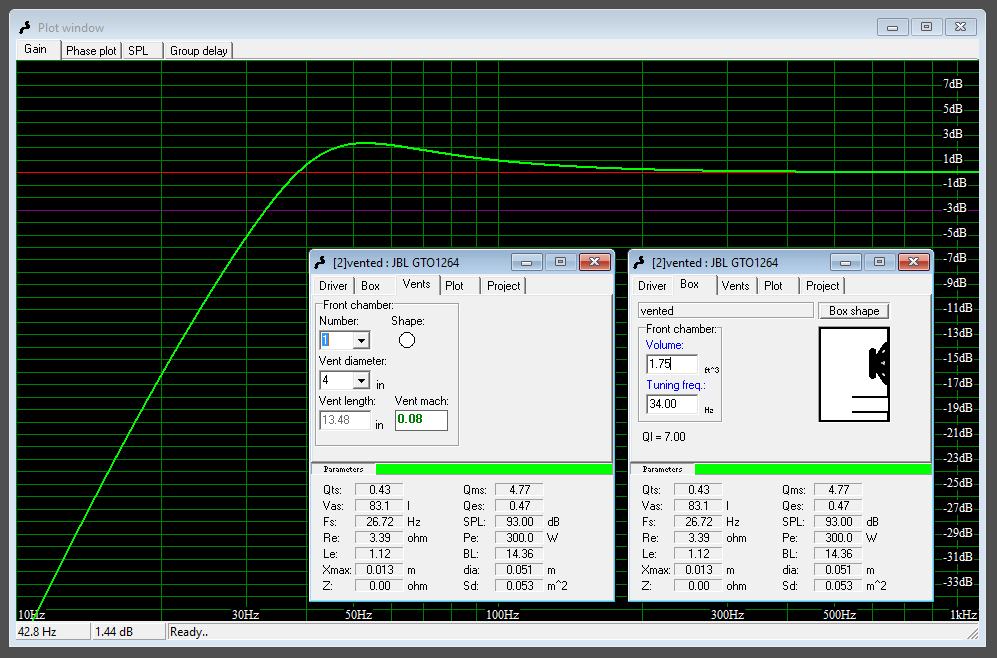
Task: Open the Phase plot tab
Action: click(91, 51)
